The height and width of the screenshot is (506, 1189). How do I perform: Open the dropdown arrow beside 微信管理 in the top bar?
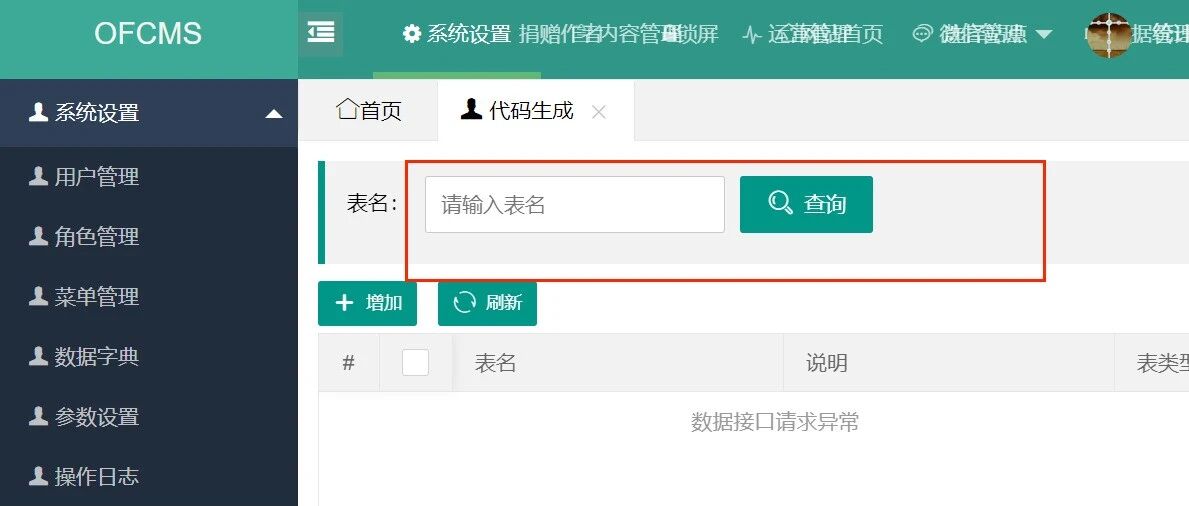tap(1043, 34)
